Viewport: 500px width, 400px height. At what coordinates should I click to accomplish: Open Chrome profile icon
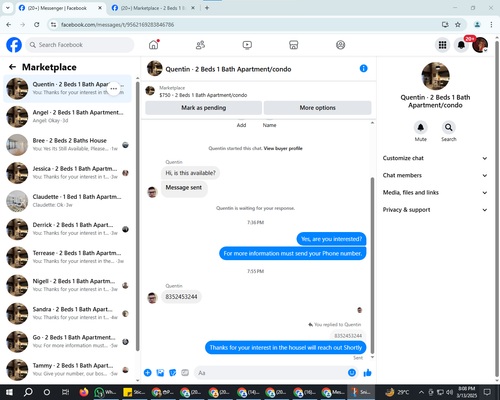pyautogui.click(x=477, y=24)
